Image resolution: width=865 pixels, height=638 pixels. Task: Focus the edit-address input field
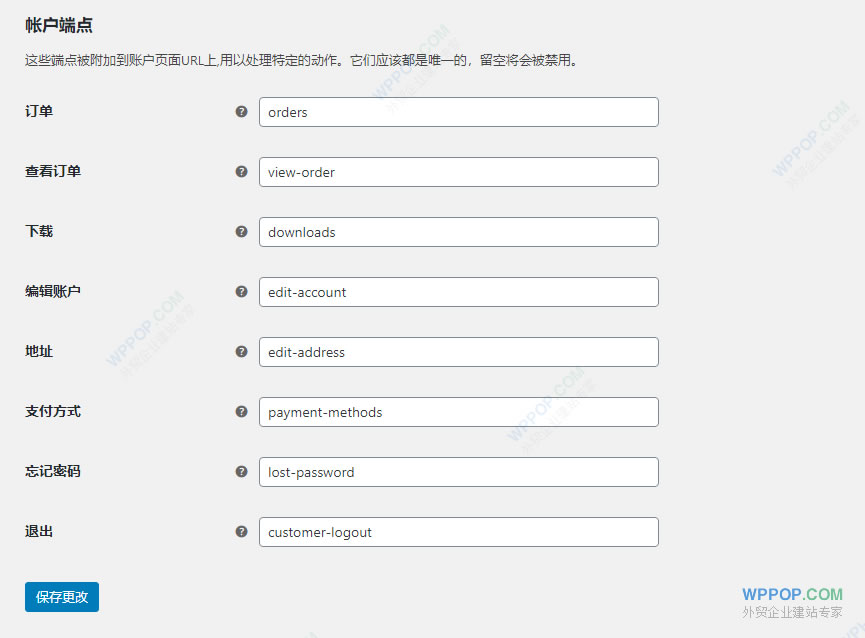tap(458, 352)
